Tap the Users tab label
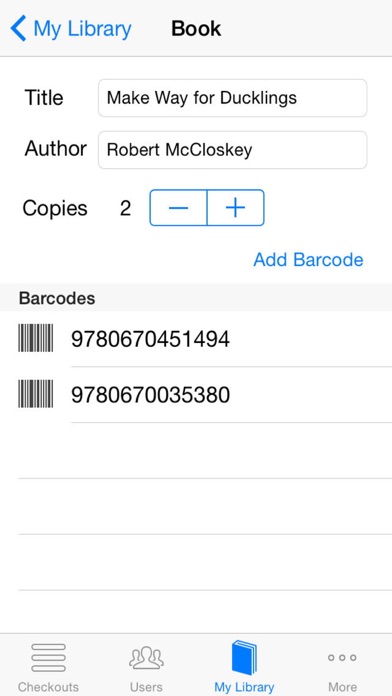 point(147,687)
